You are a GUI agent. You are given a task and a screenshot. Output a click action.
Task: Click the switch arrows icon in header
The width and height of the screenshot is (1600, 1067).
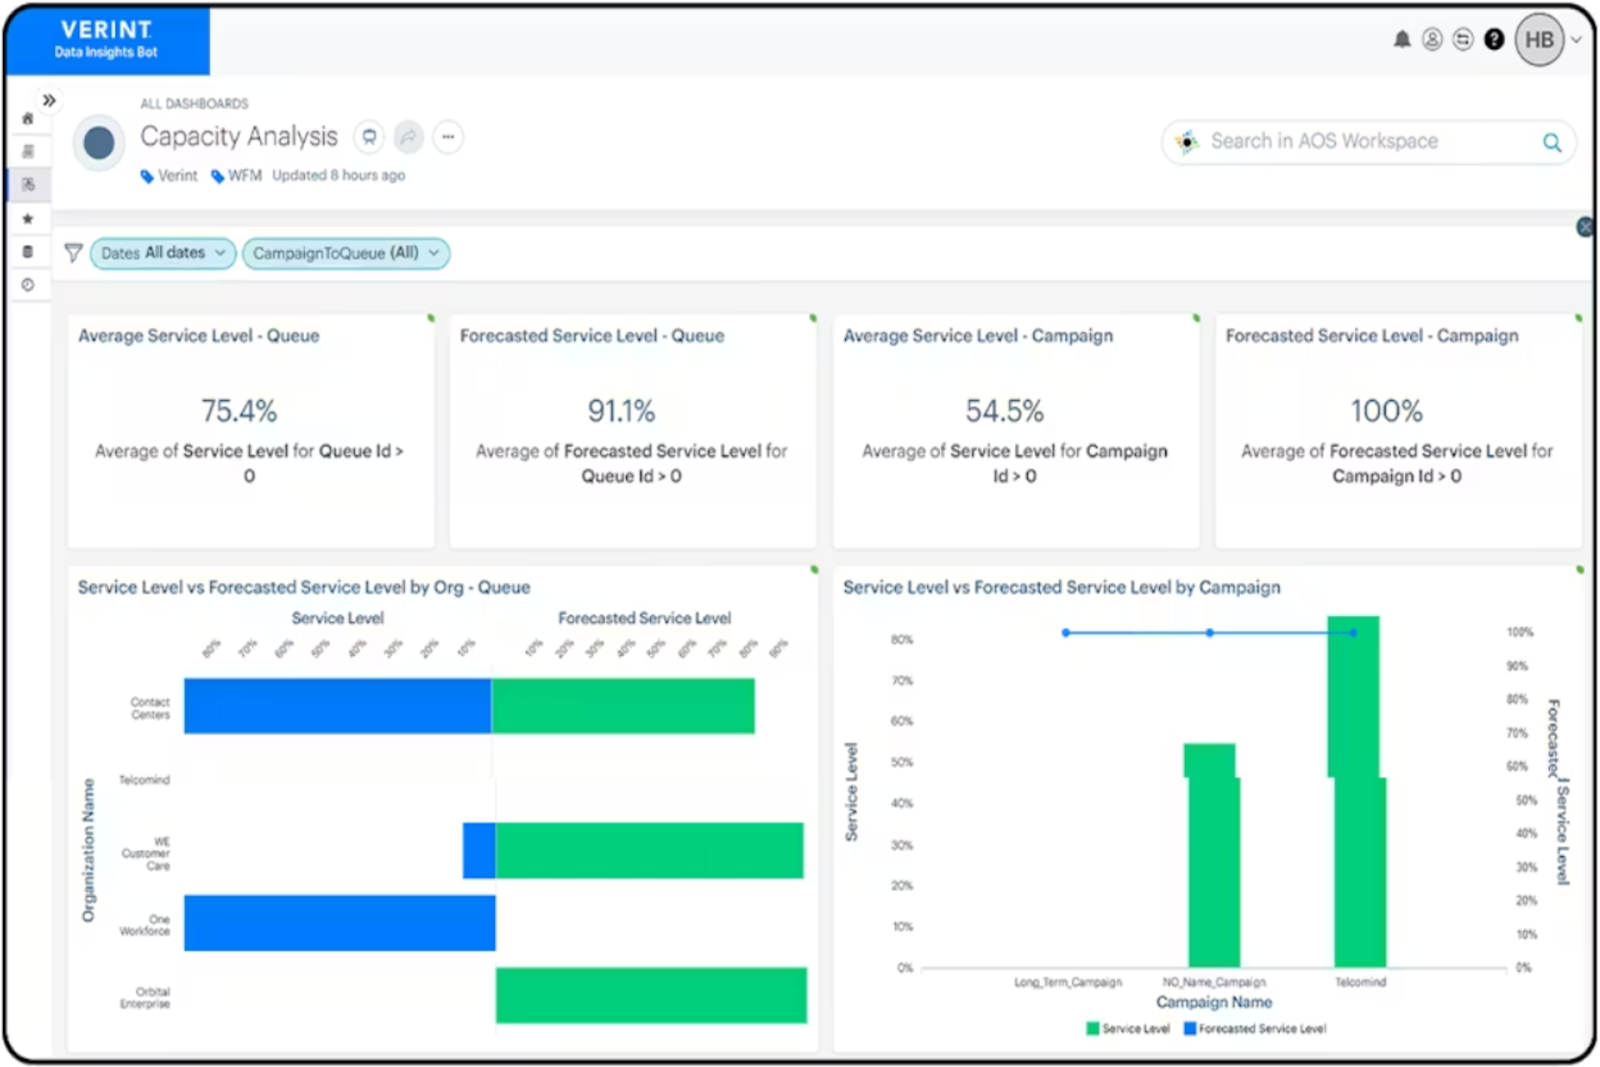tap(1463, 39)
